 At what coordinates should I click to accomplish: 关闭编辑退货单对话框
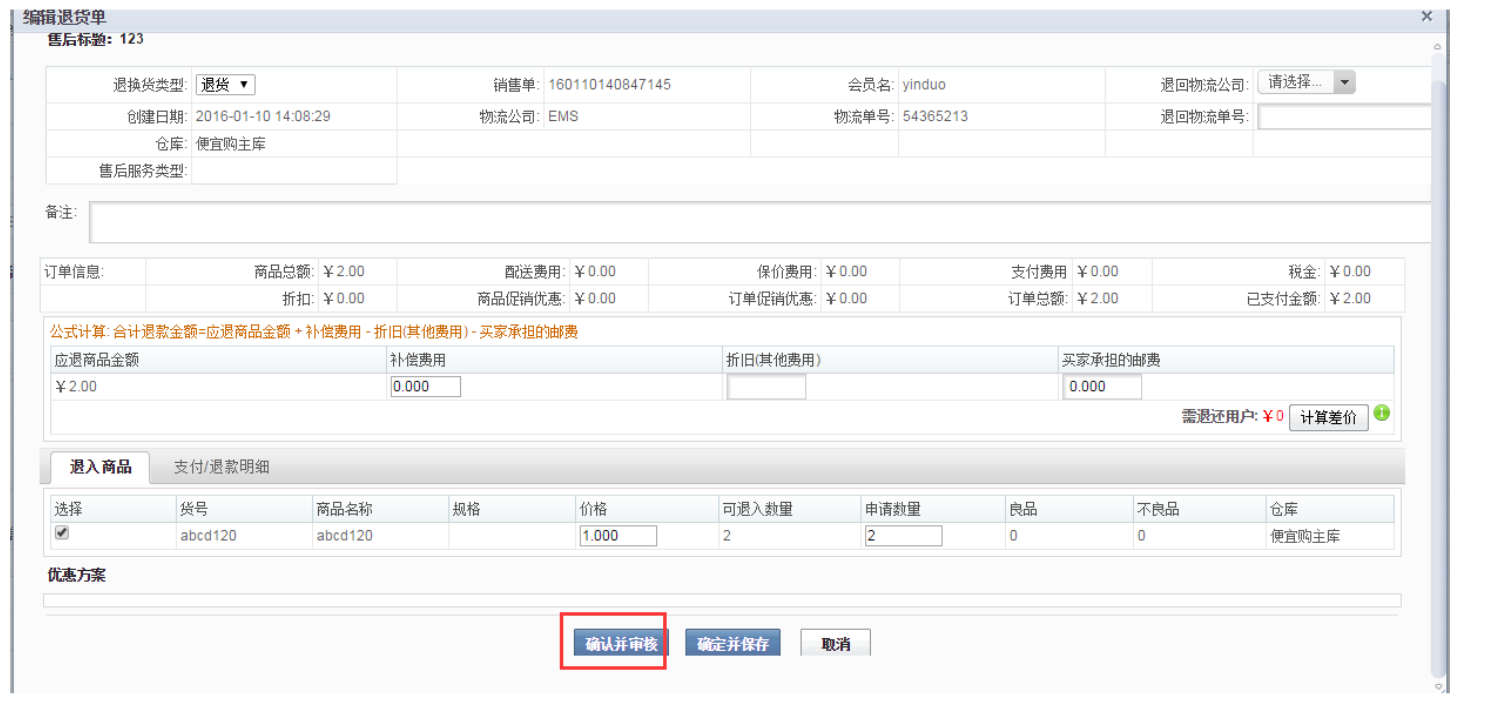click(x=1427, y=16)
